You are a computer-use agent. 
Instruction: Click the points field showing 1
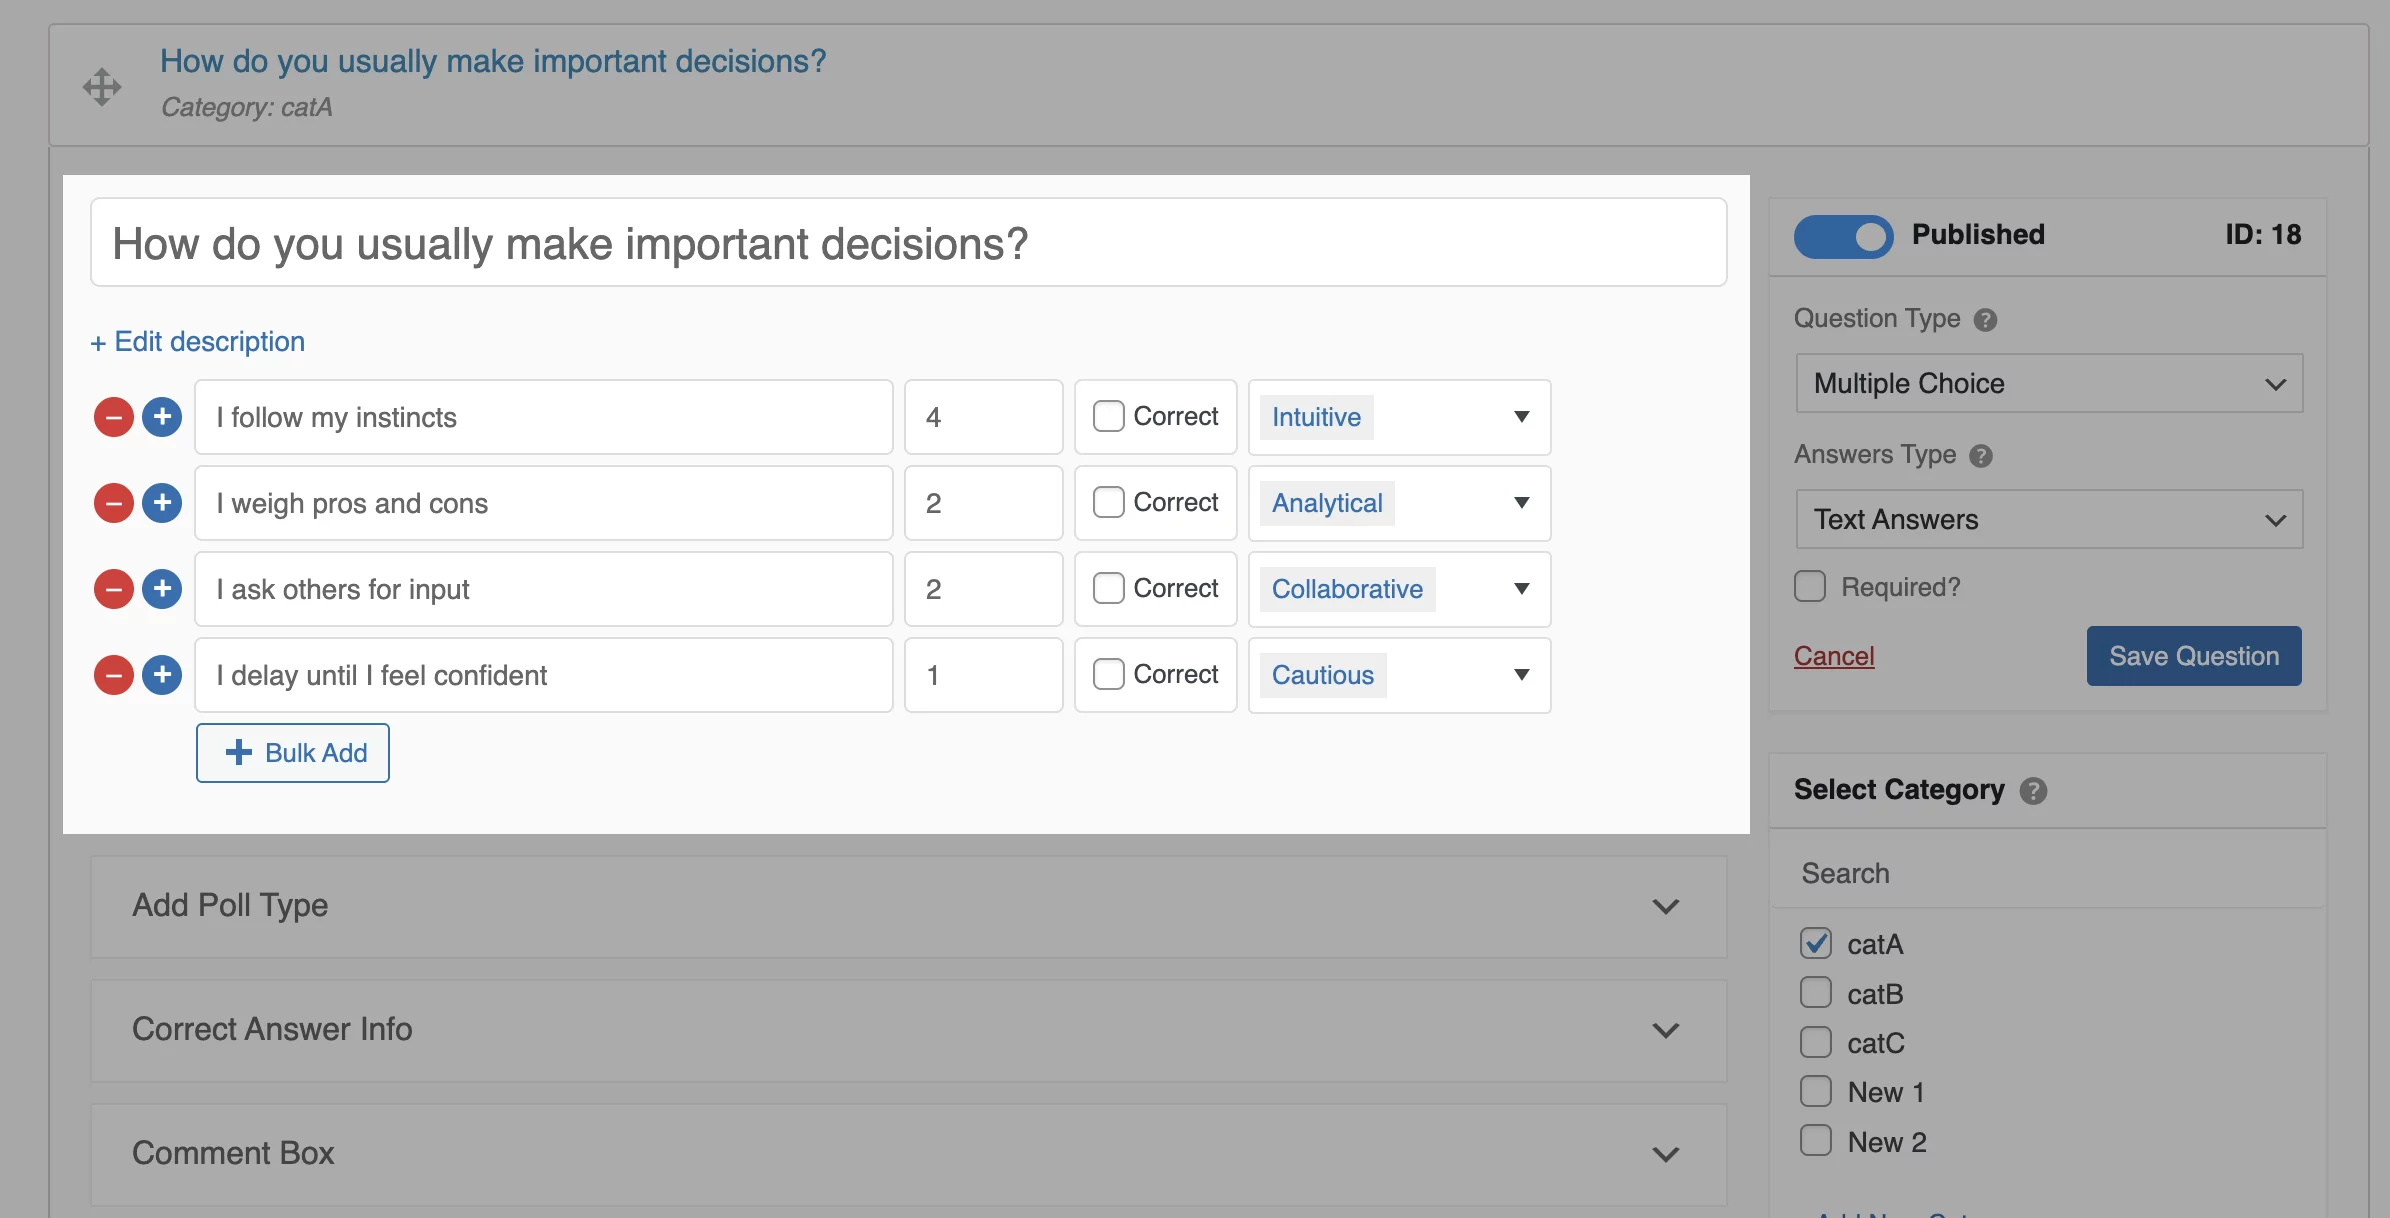984,675
